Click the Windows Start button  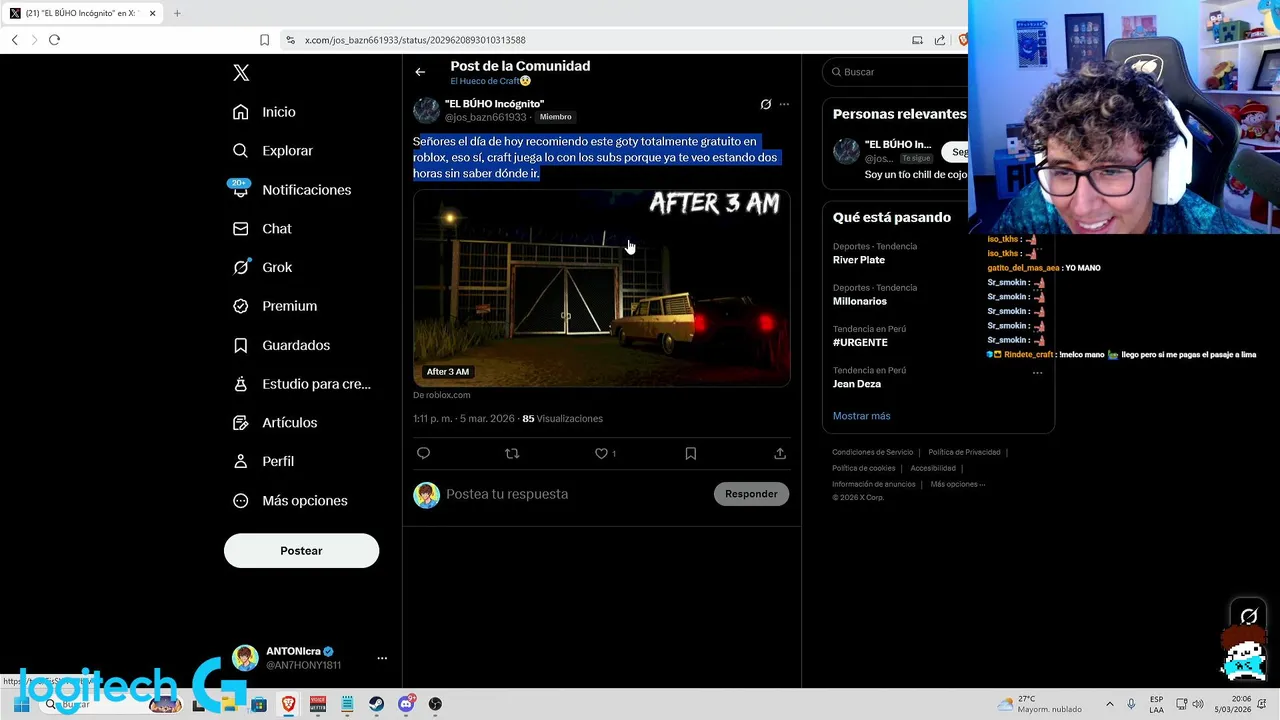(x=20, y=704)
